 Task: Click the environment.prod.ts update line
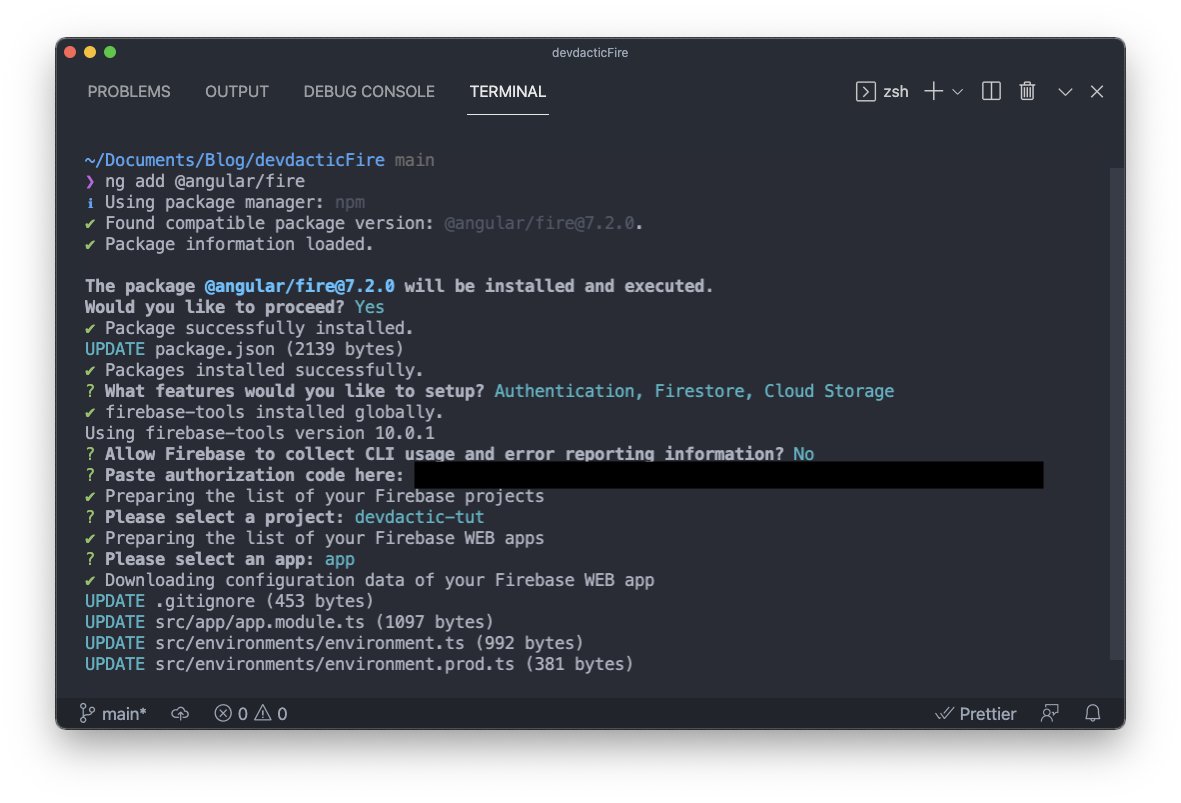(x=359, y=664)
